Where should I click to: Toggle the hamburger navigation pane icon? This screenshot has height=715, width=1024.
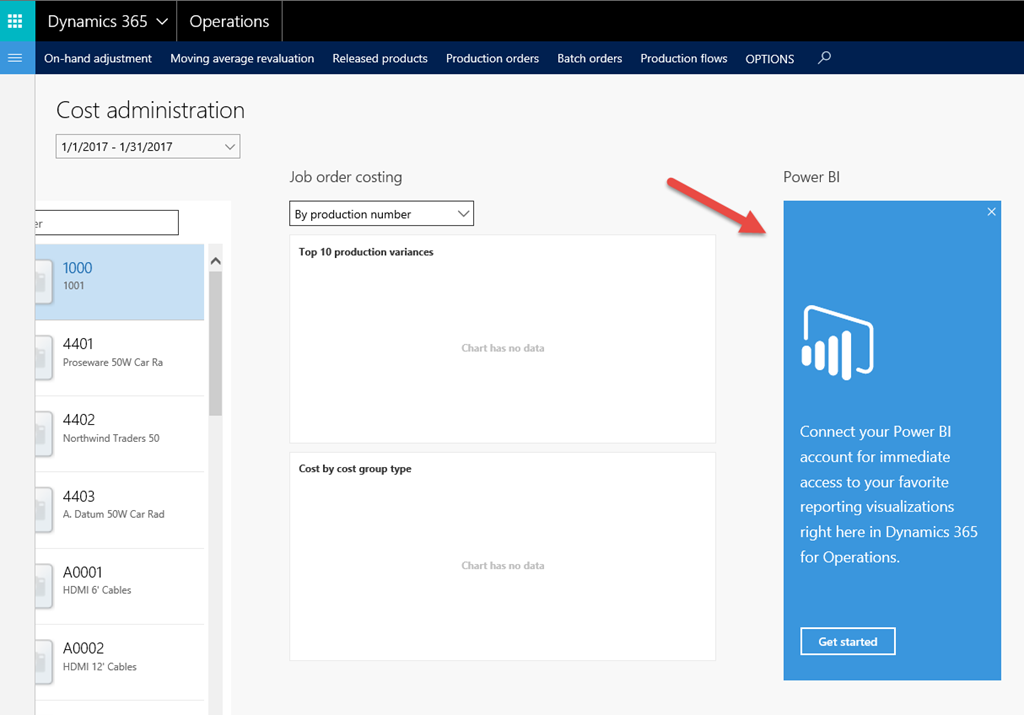click(x=15, y=58)
